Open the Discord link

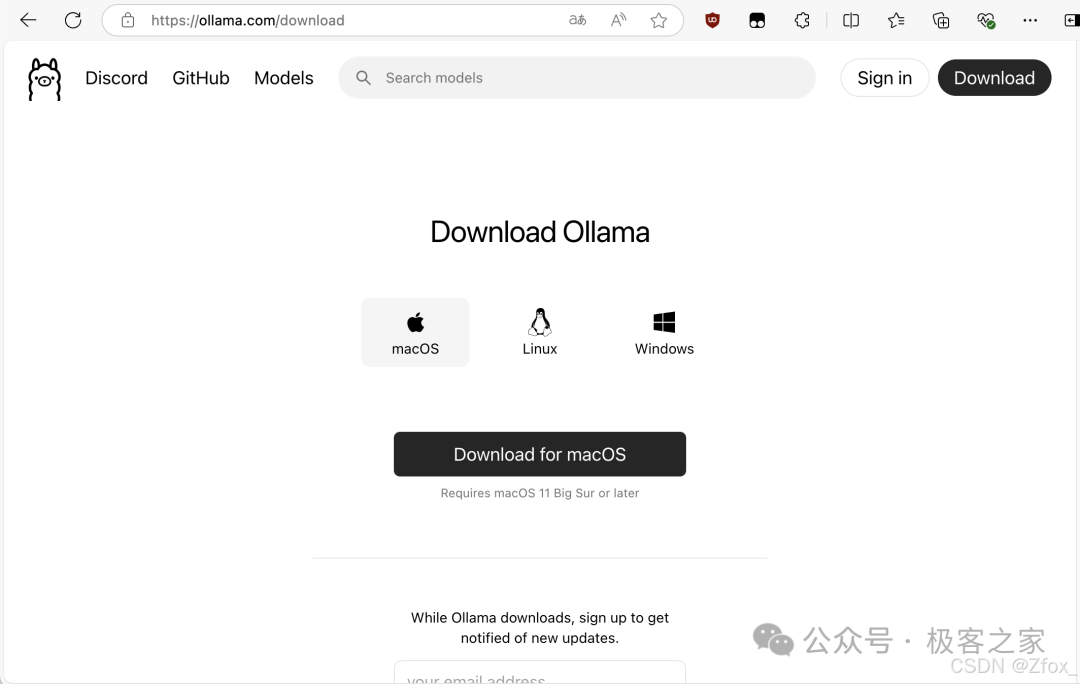[116, 78]
